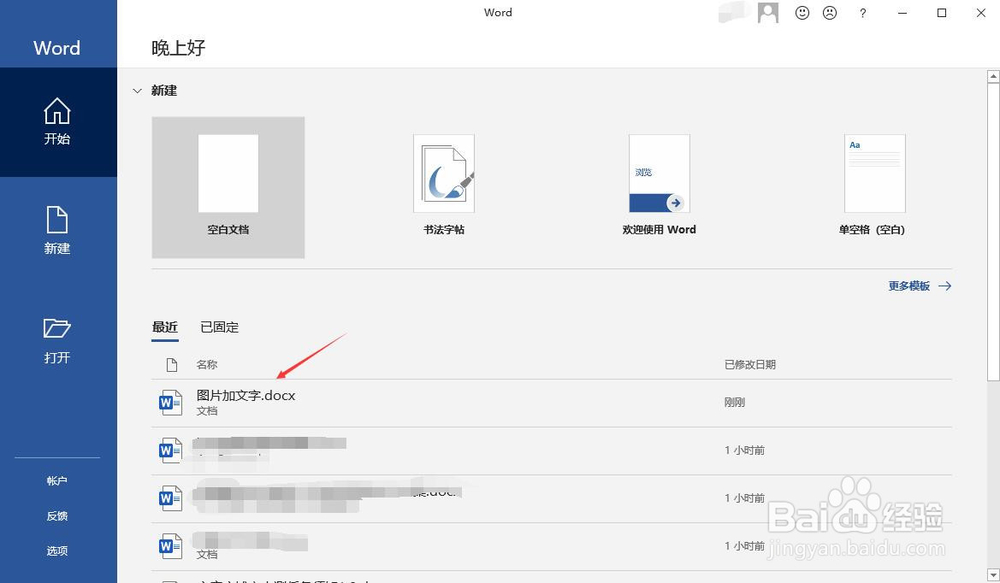Select 单空格 (空白) template
The image size is (1000, 583).
[872, 185]
